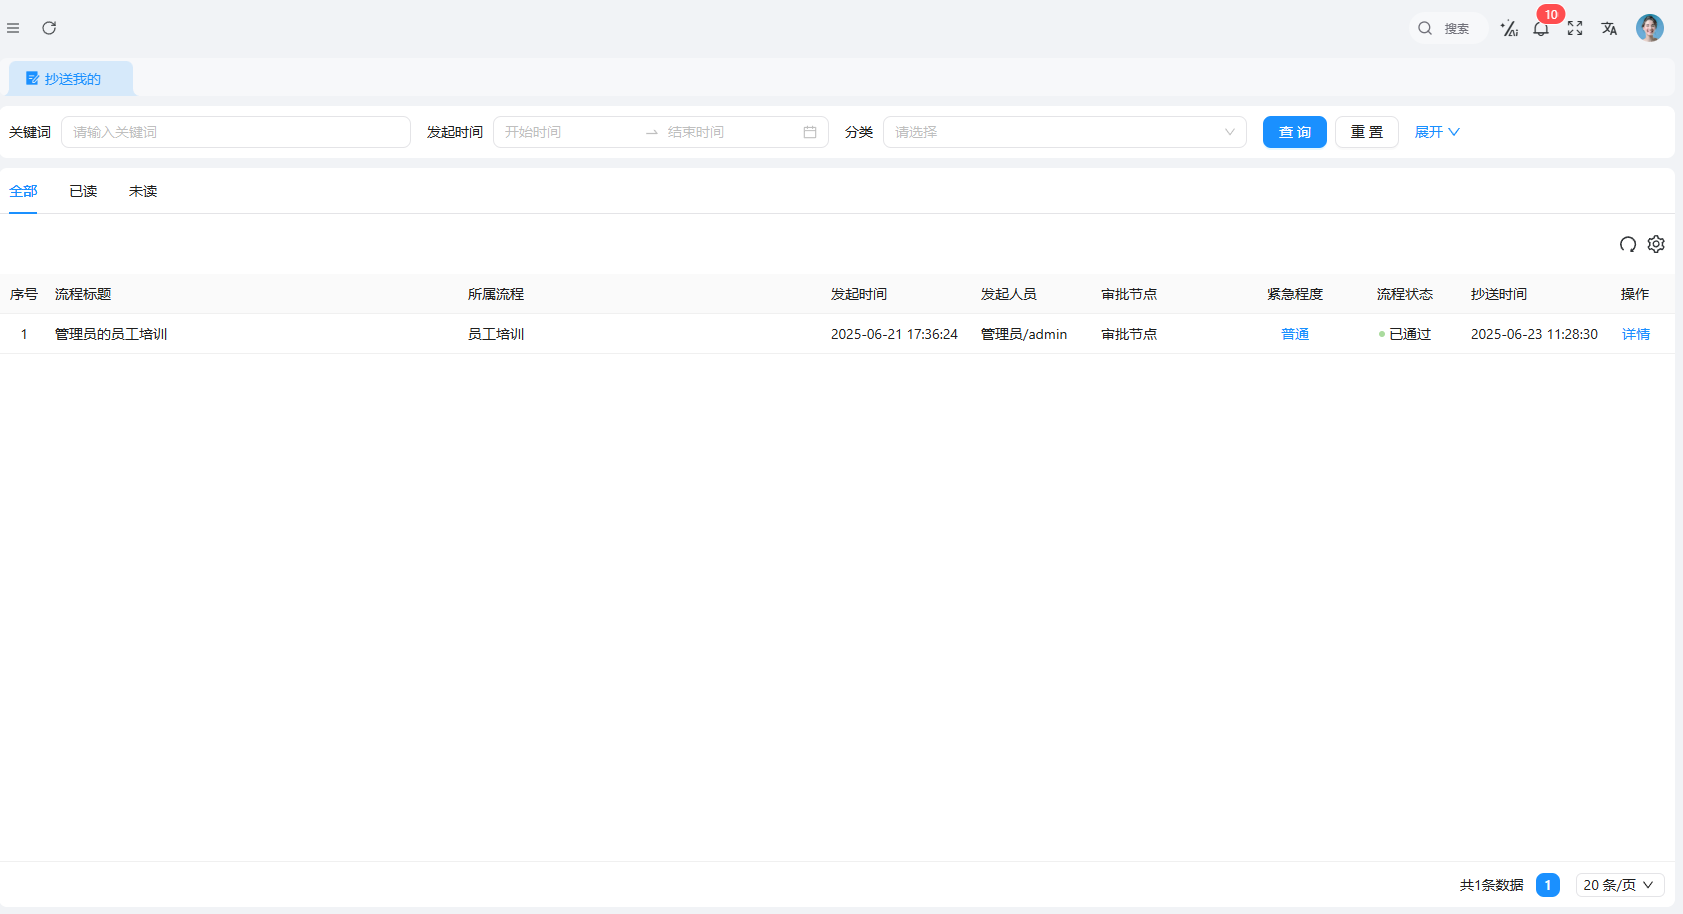This screenshot has height=914, width=1683.
Task: Open 详情 link for 管理员的员工培训
Action: [x=1635, y=334]
